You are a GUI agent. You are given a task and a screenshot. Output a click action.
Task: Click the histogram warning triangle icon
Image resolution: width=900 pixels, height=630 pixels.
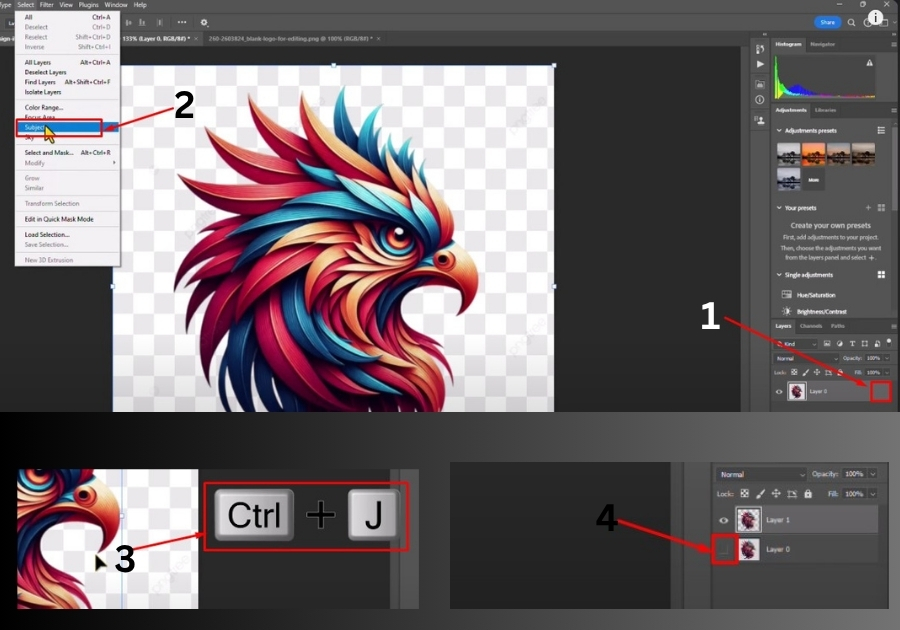pos(870,63)
